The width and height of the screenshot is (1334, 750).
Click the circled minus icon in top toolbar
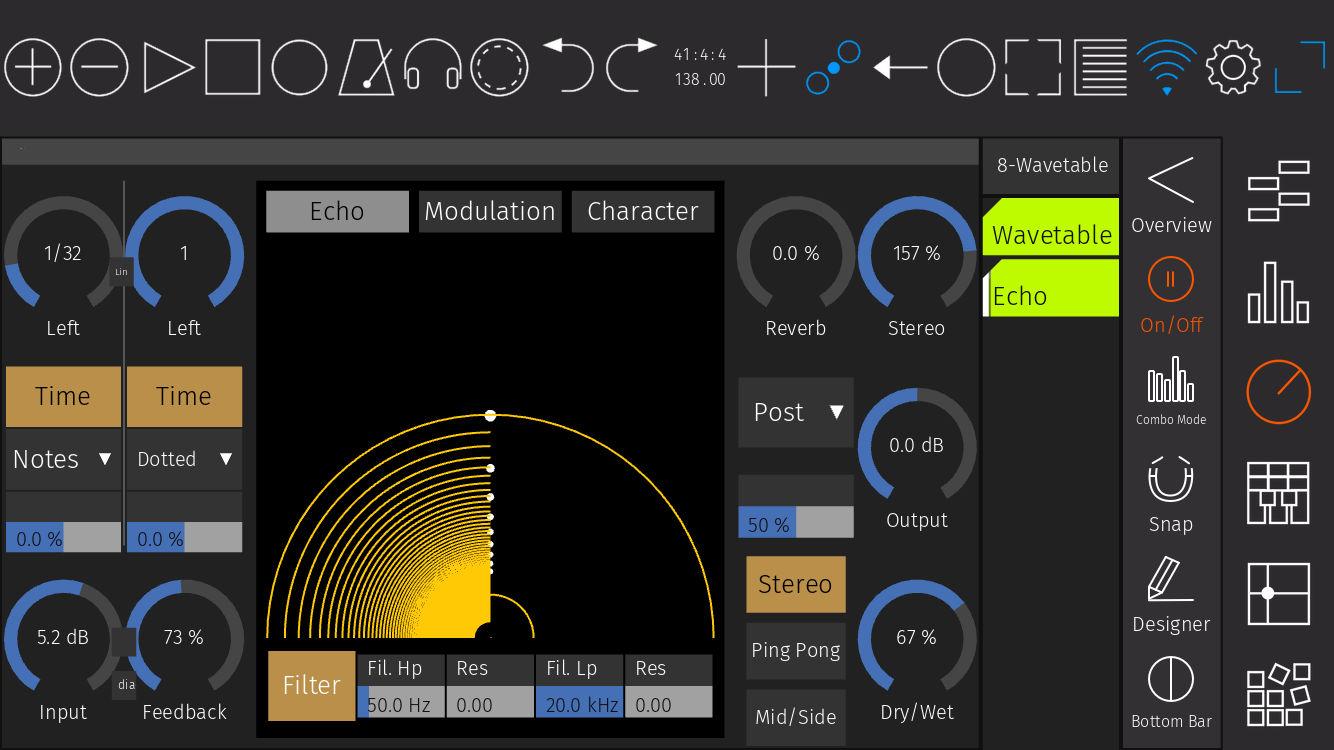click(100, 67)
